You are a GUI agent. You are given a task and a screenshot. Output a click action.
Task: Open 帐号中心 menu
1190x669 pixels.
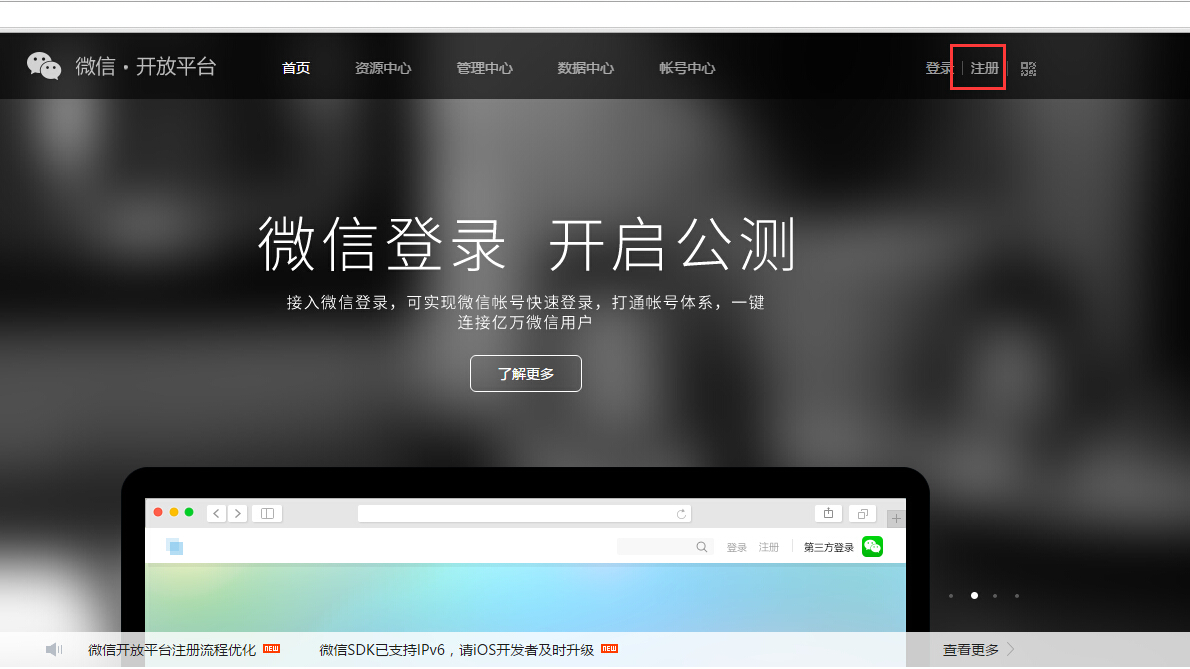688,68
